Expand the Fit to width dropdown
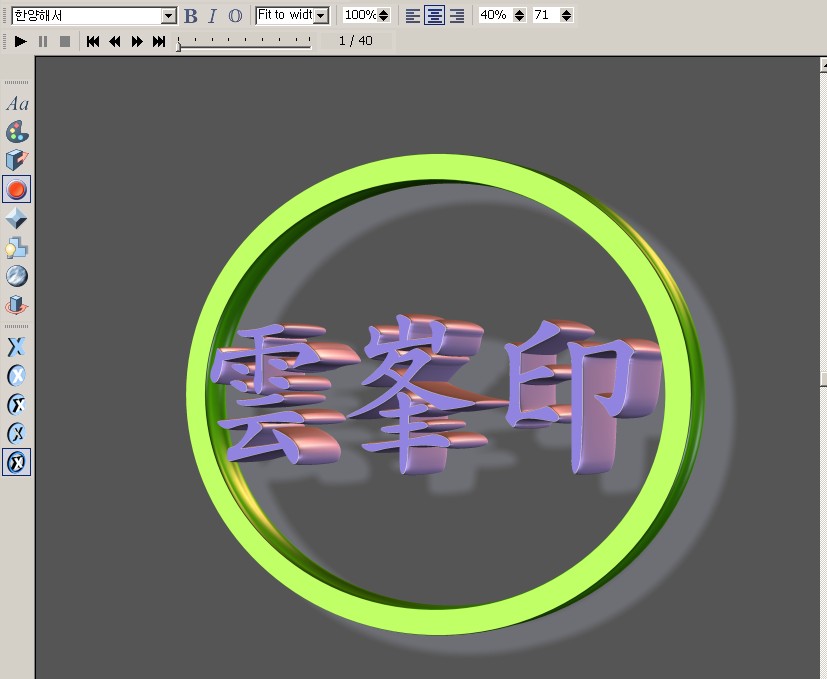Screen dimensions: 827x679 tap(321, 16)
